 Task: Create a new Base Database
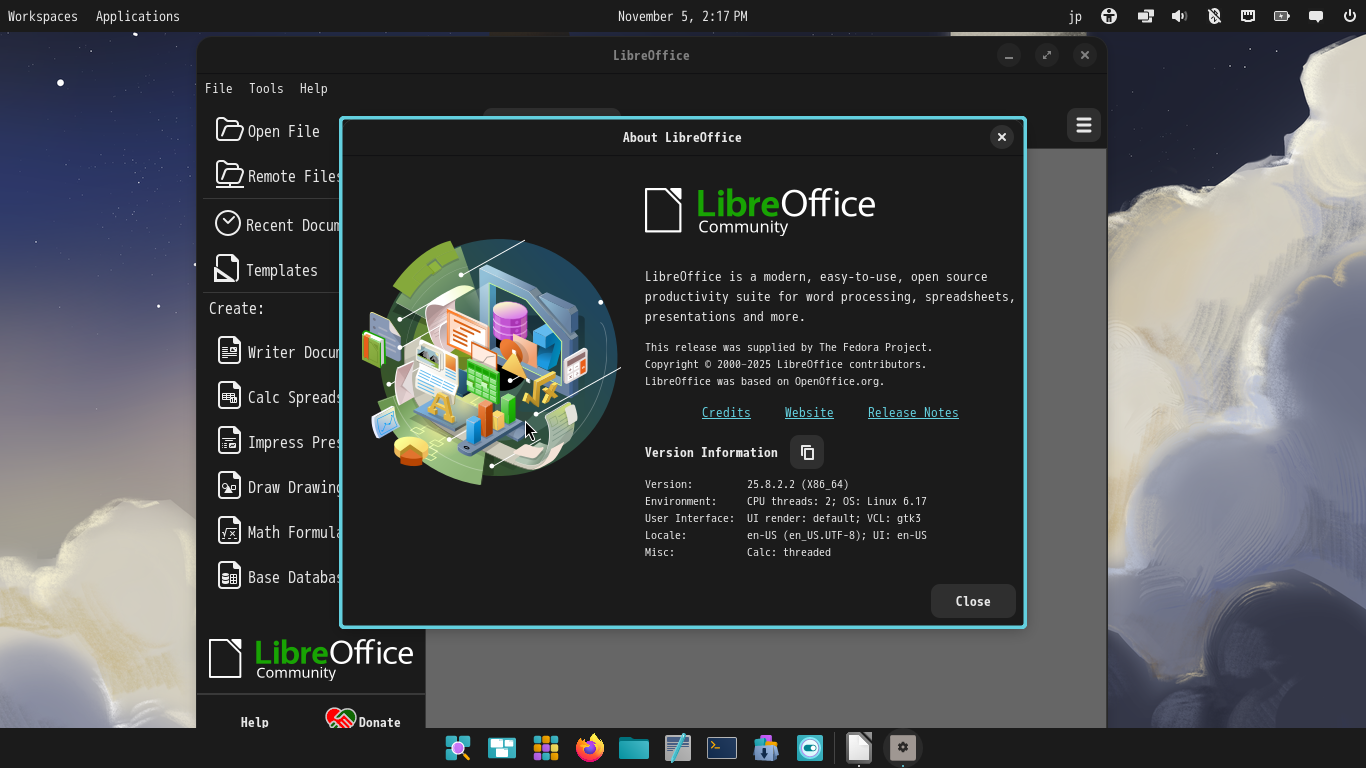[272, 577]
